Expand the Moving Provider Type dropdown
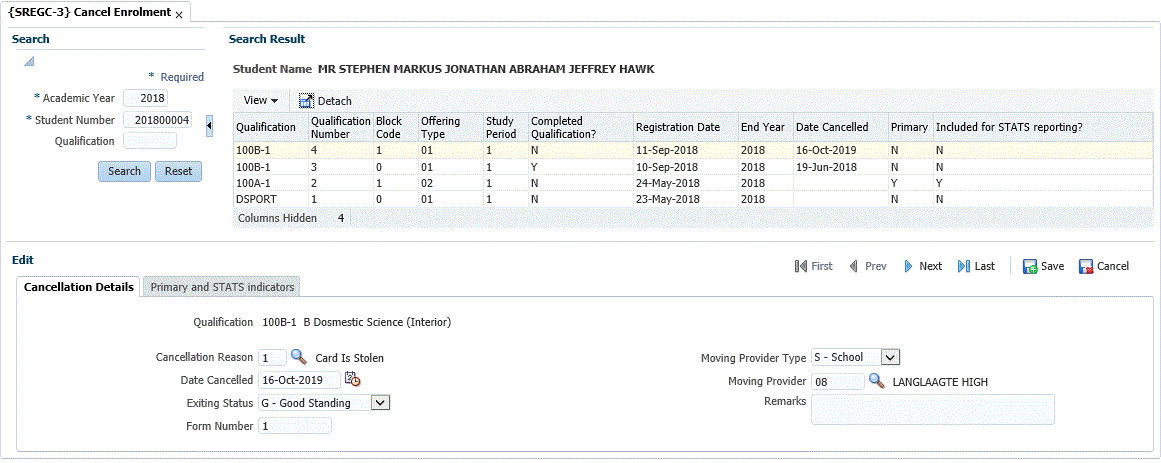The image size is (1161, 463). 891,357
